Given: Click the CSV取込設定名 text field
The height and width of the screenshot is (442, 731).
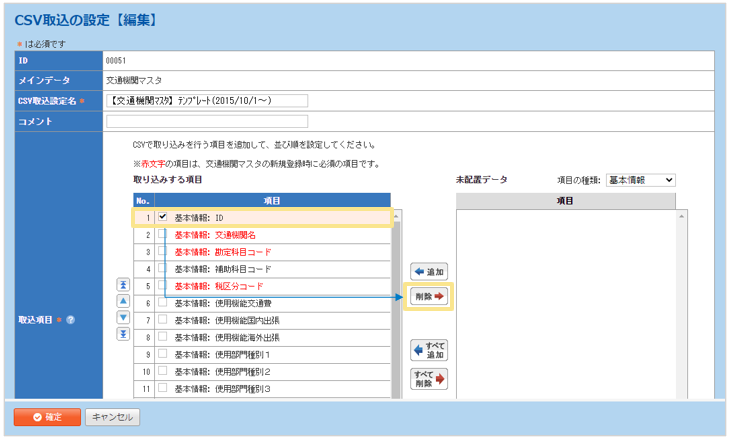Looking at the screenshot, I should pyautogui.click(x=207, y=100).
